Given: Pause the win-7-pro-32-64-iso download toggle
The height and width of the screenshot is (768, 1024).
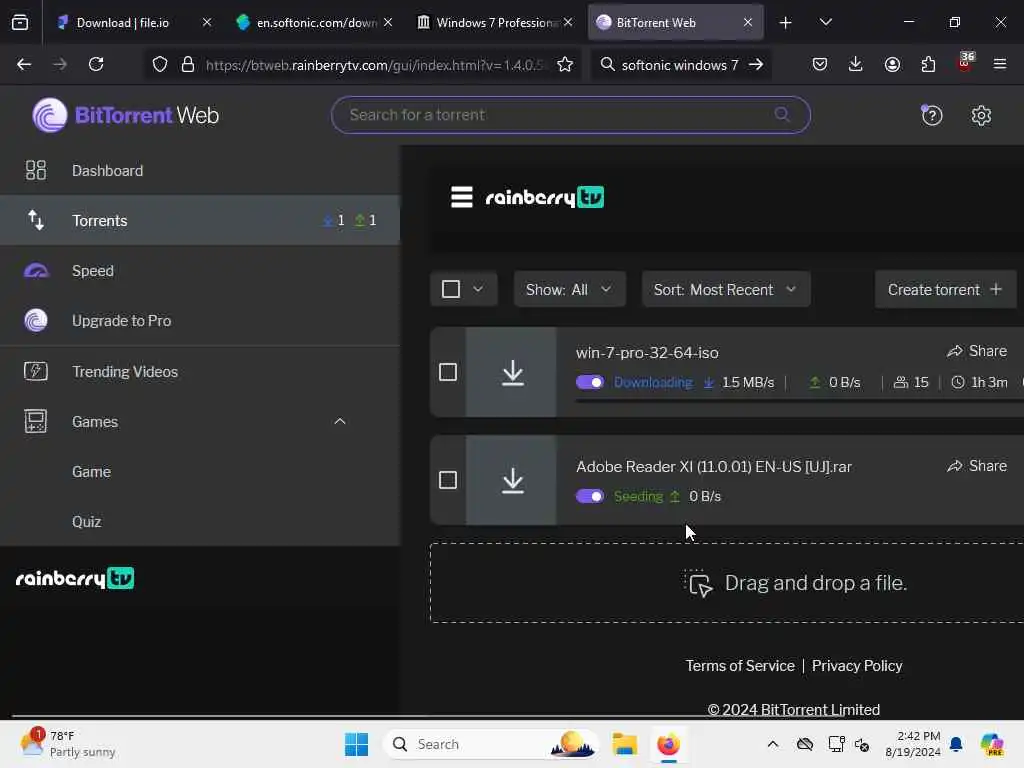Looking at the screenshot, I should click(590, 383).
